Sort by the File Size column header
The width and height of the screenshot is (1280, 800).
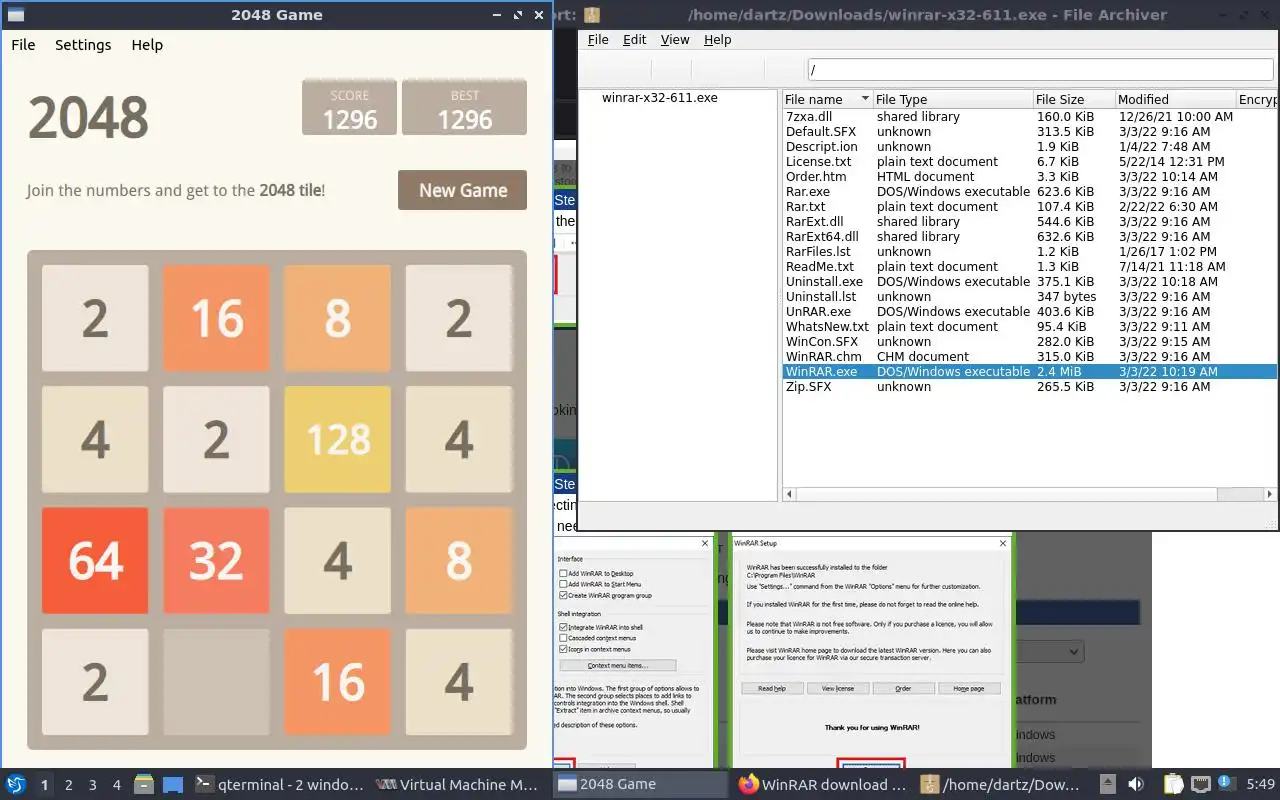(x=1073, y=100)
